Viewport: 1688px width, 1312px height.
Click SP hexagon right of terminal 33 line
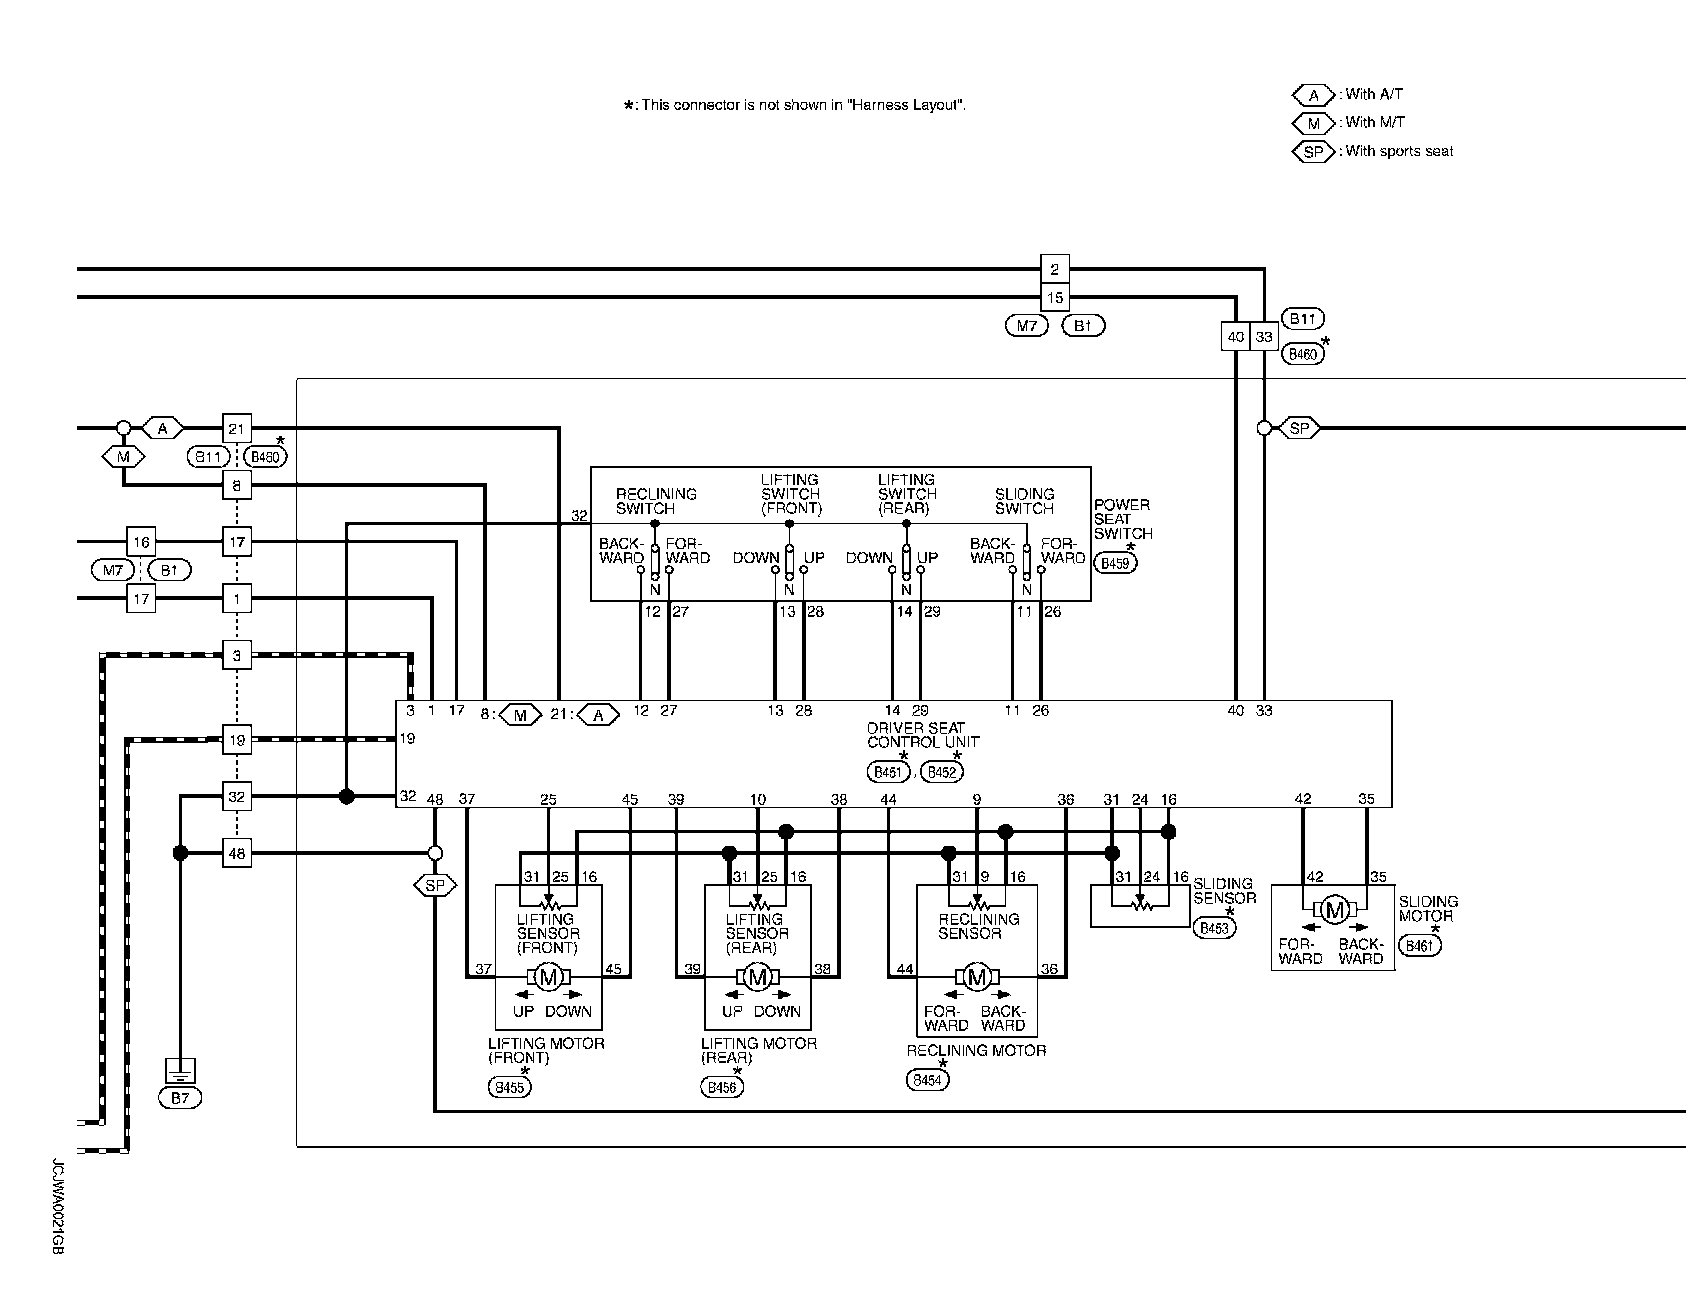click(1299, 428)
